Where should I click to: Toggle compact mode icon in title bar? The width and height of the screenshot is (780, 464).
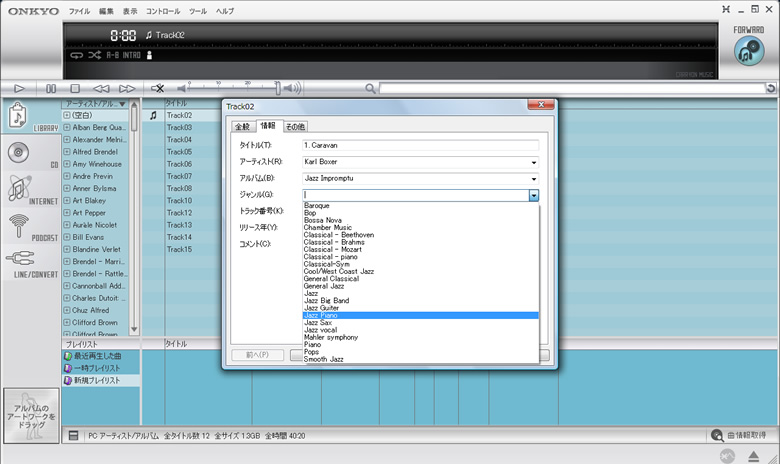click(x=726, y=9)
